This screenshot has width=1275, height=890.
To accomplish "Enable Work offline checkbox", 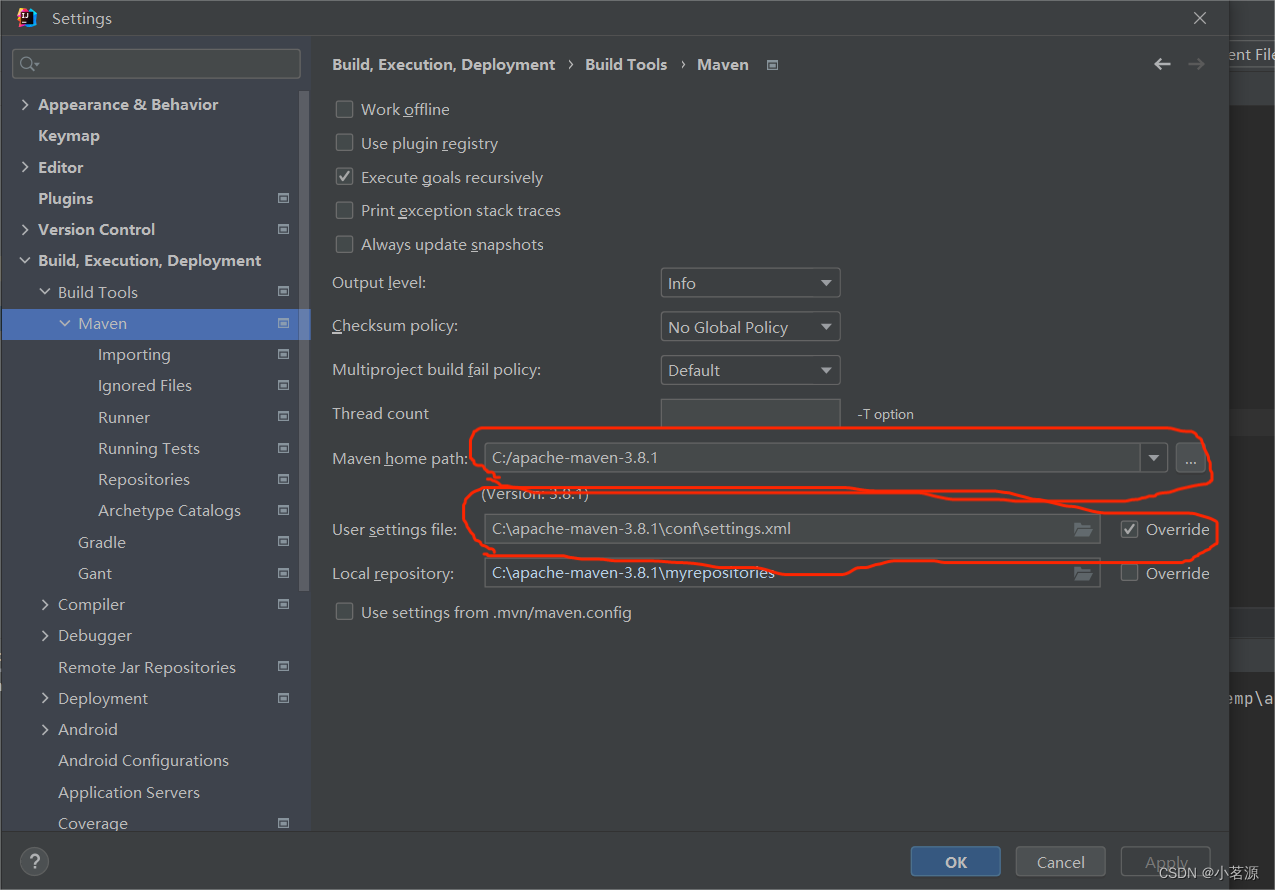I will (x=344, y=109).
